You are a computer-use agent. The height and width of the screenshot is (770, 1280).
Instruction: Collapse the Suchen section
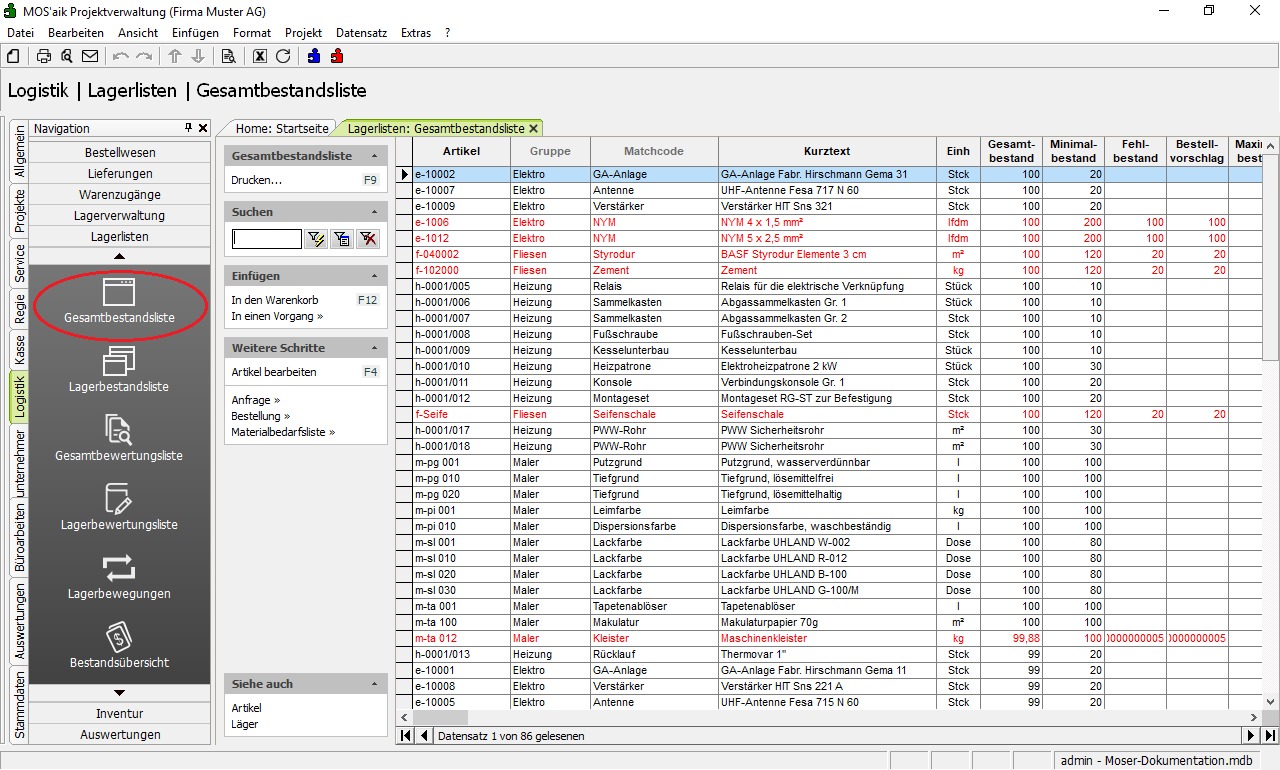click(x=375, y=212)
